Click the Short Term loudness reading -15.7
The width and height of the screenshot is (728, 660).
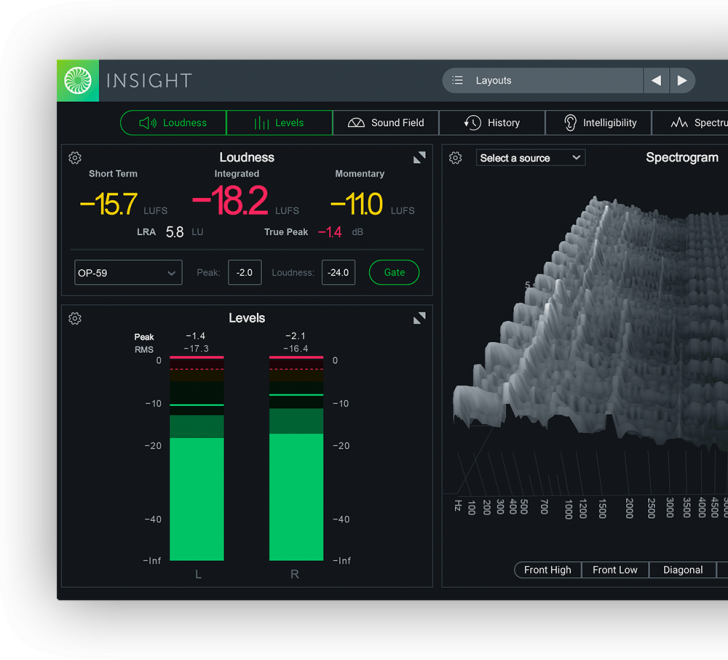pyautogui.click(x=109, y=204)
